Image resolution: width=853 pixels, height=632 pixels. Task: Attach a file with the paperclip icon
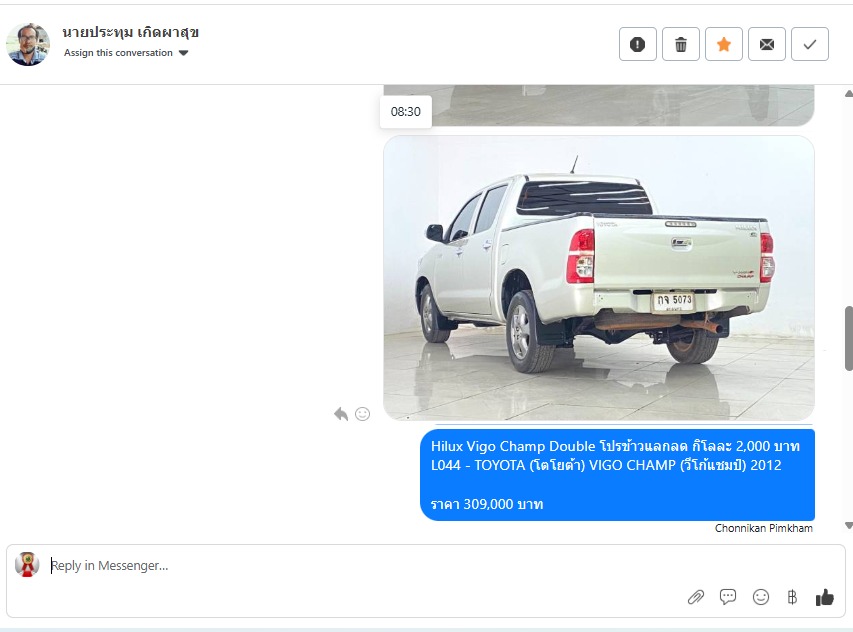pyautogui.click(x=696, y=597)
